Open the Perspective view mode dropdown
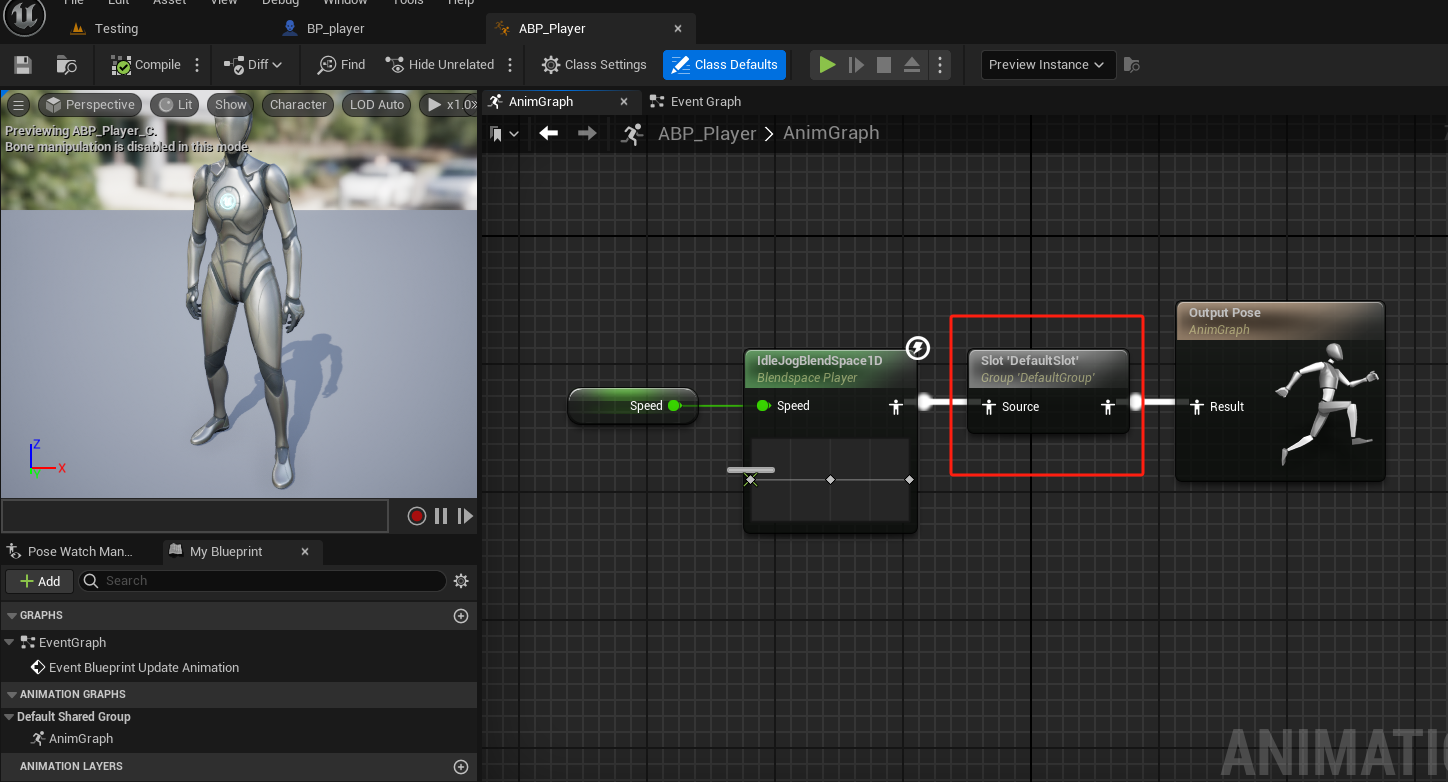Screen dimensions: 1448x782 pos(90,105)
